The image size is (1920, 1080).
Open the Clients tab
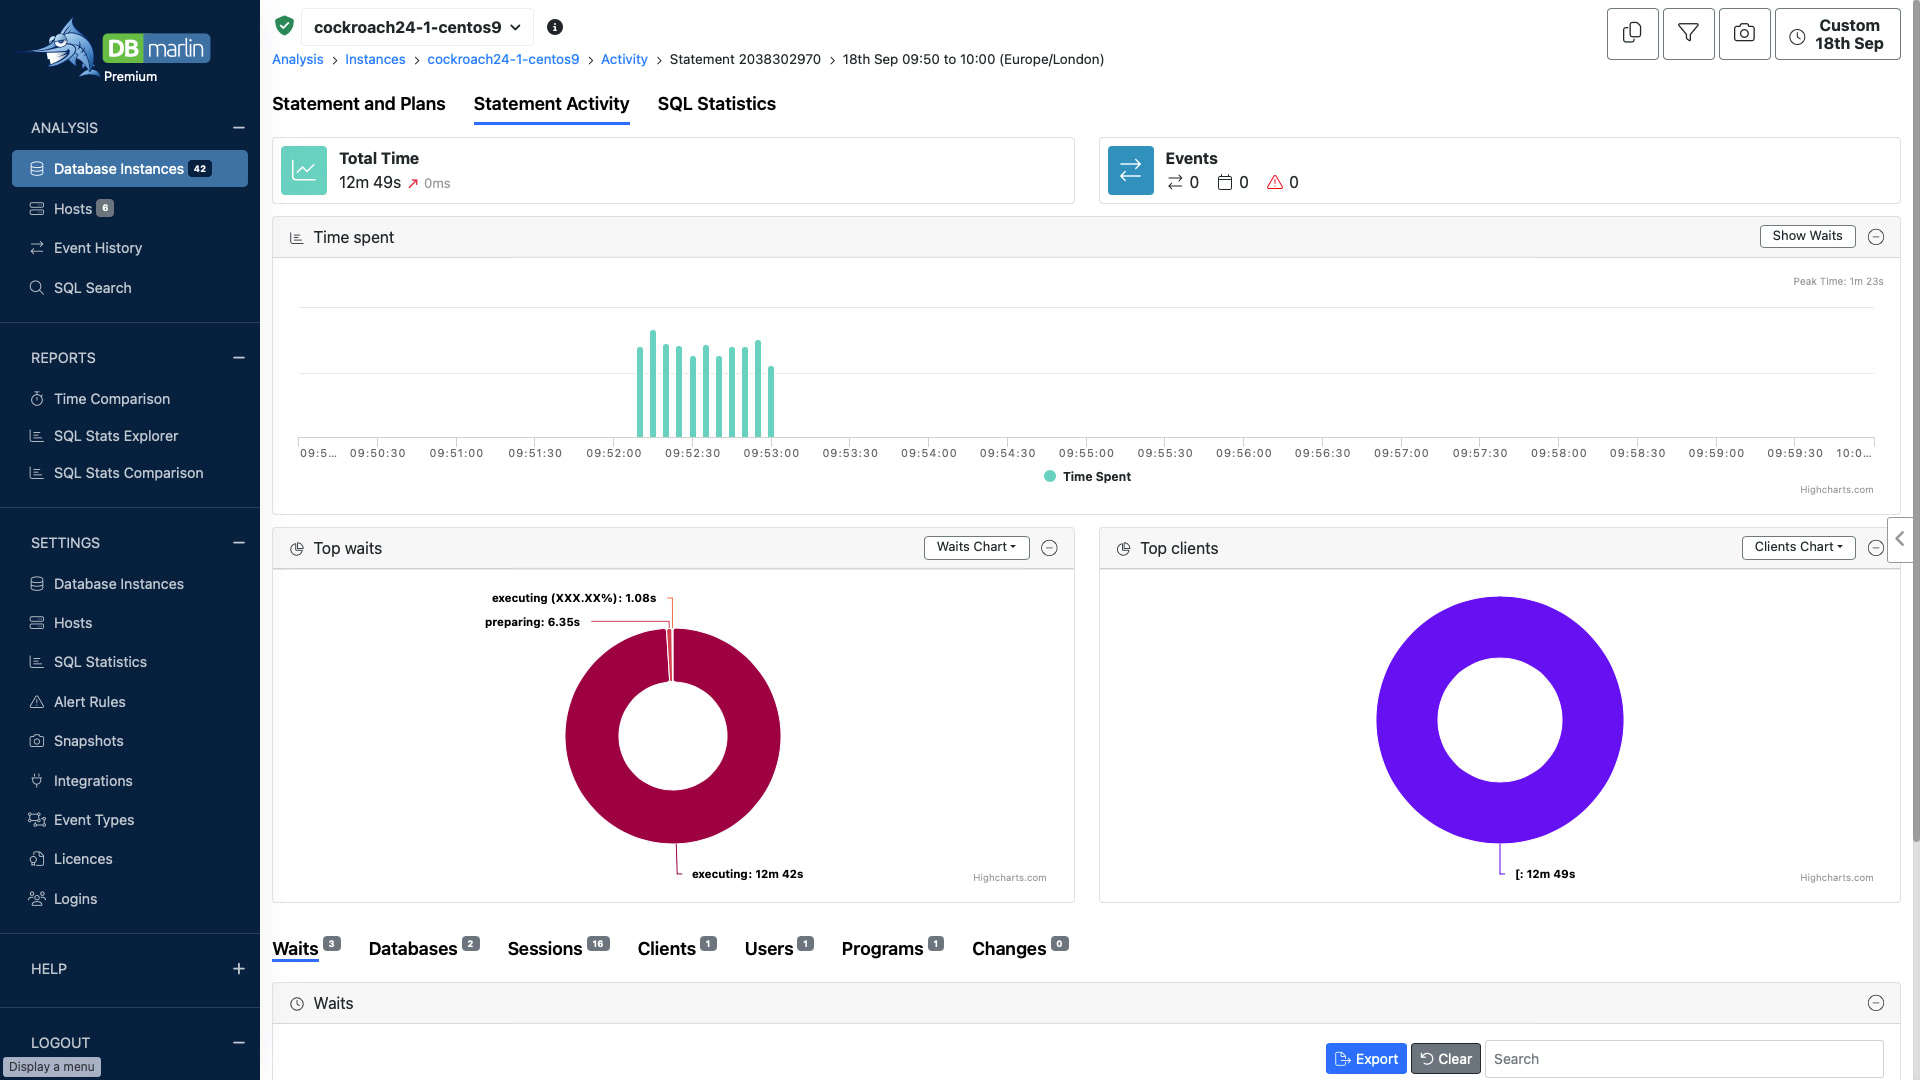tap(677, 948)
